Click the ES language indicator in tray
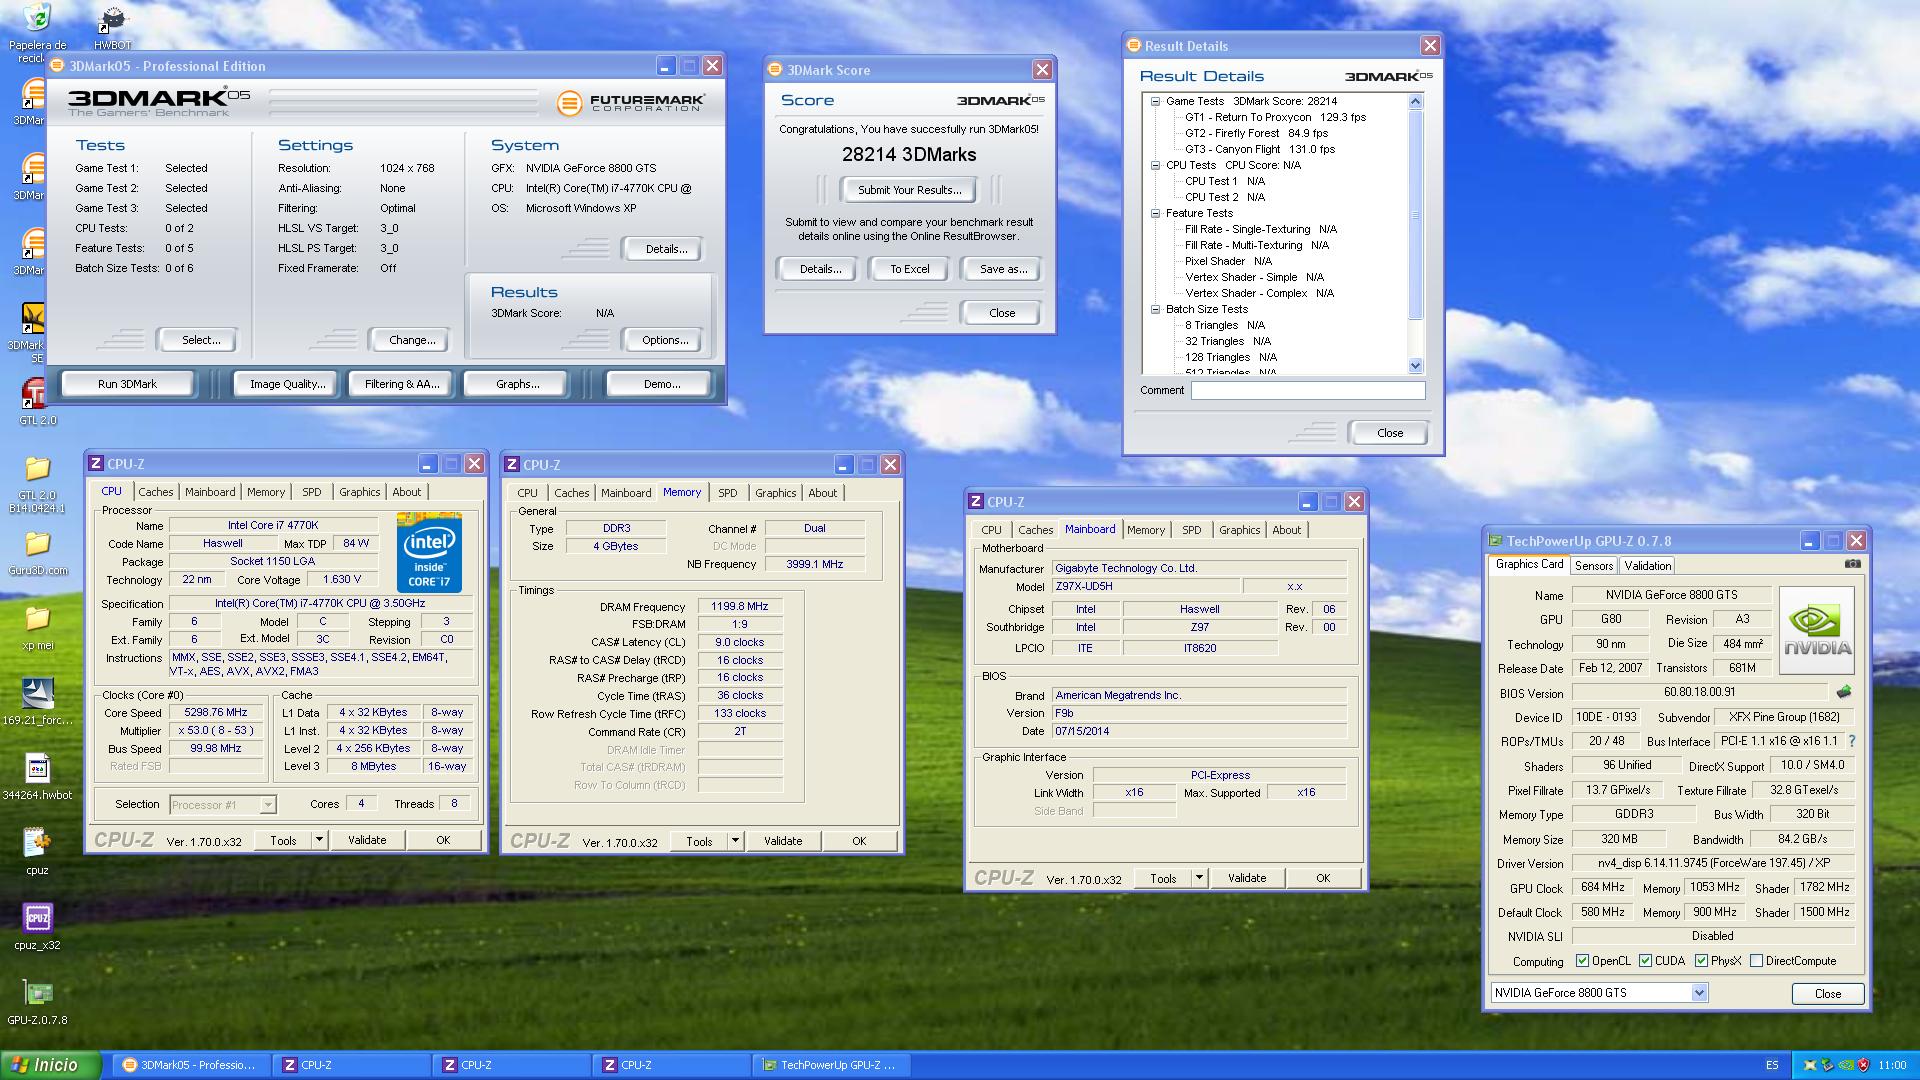1920x1080 pixels. coord(1772,1065)
